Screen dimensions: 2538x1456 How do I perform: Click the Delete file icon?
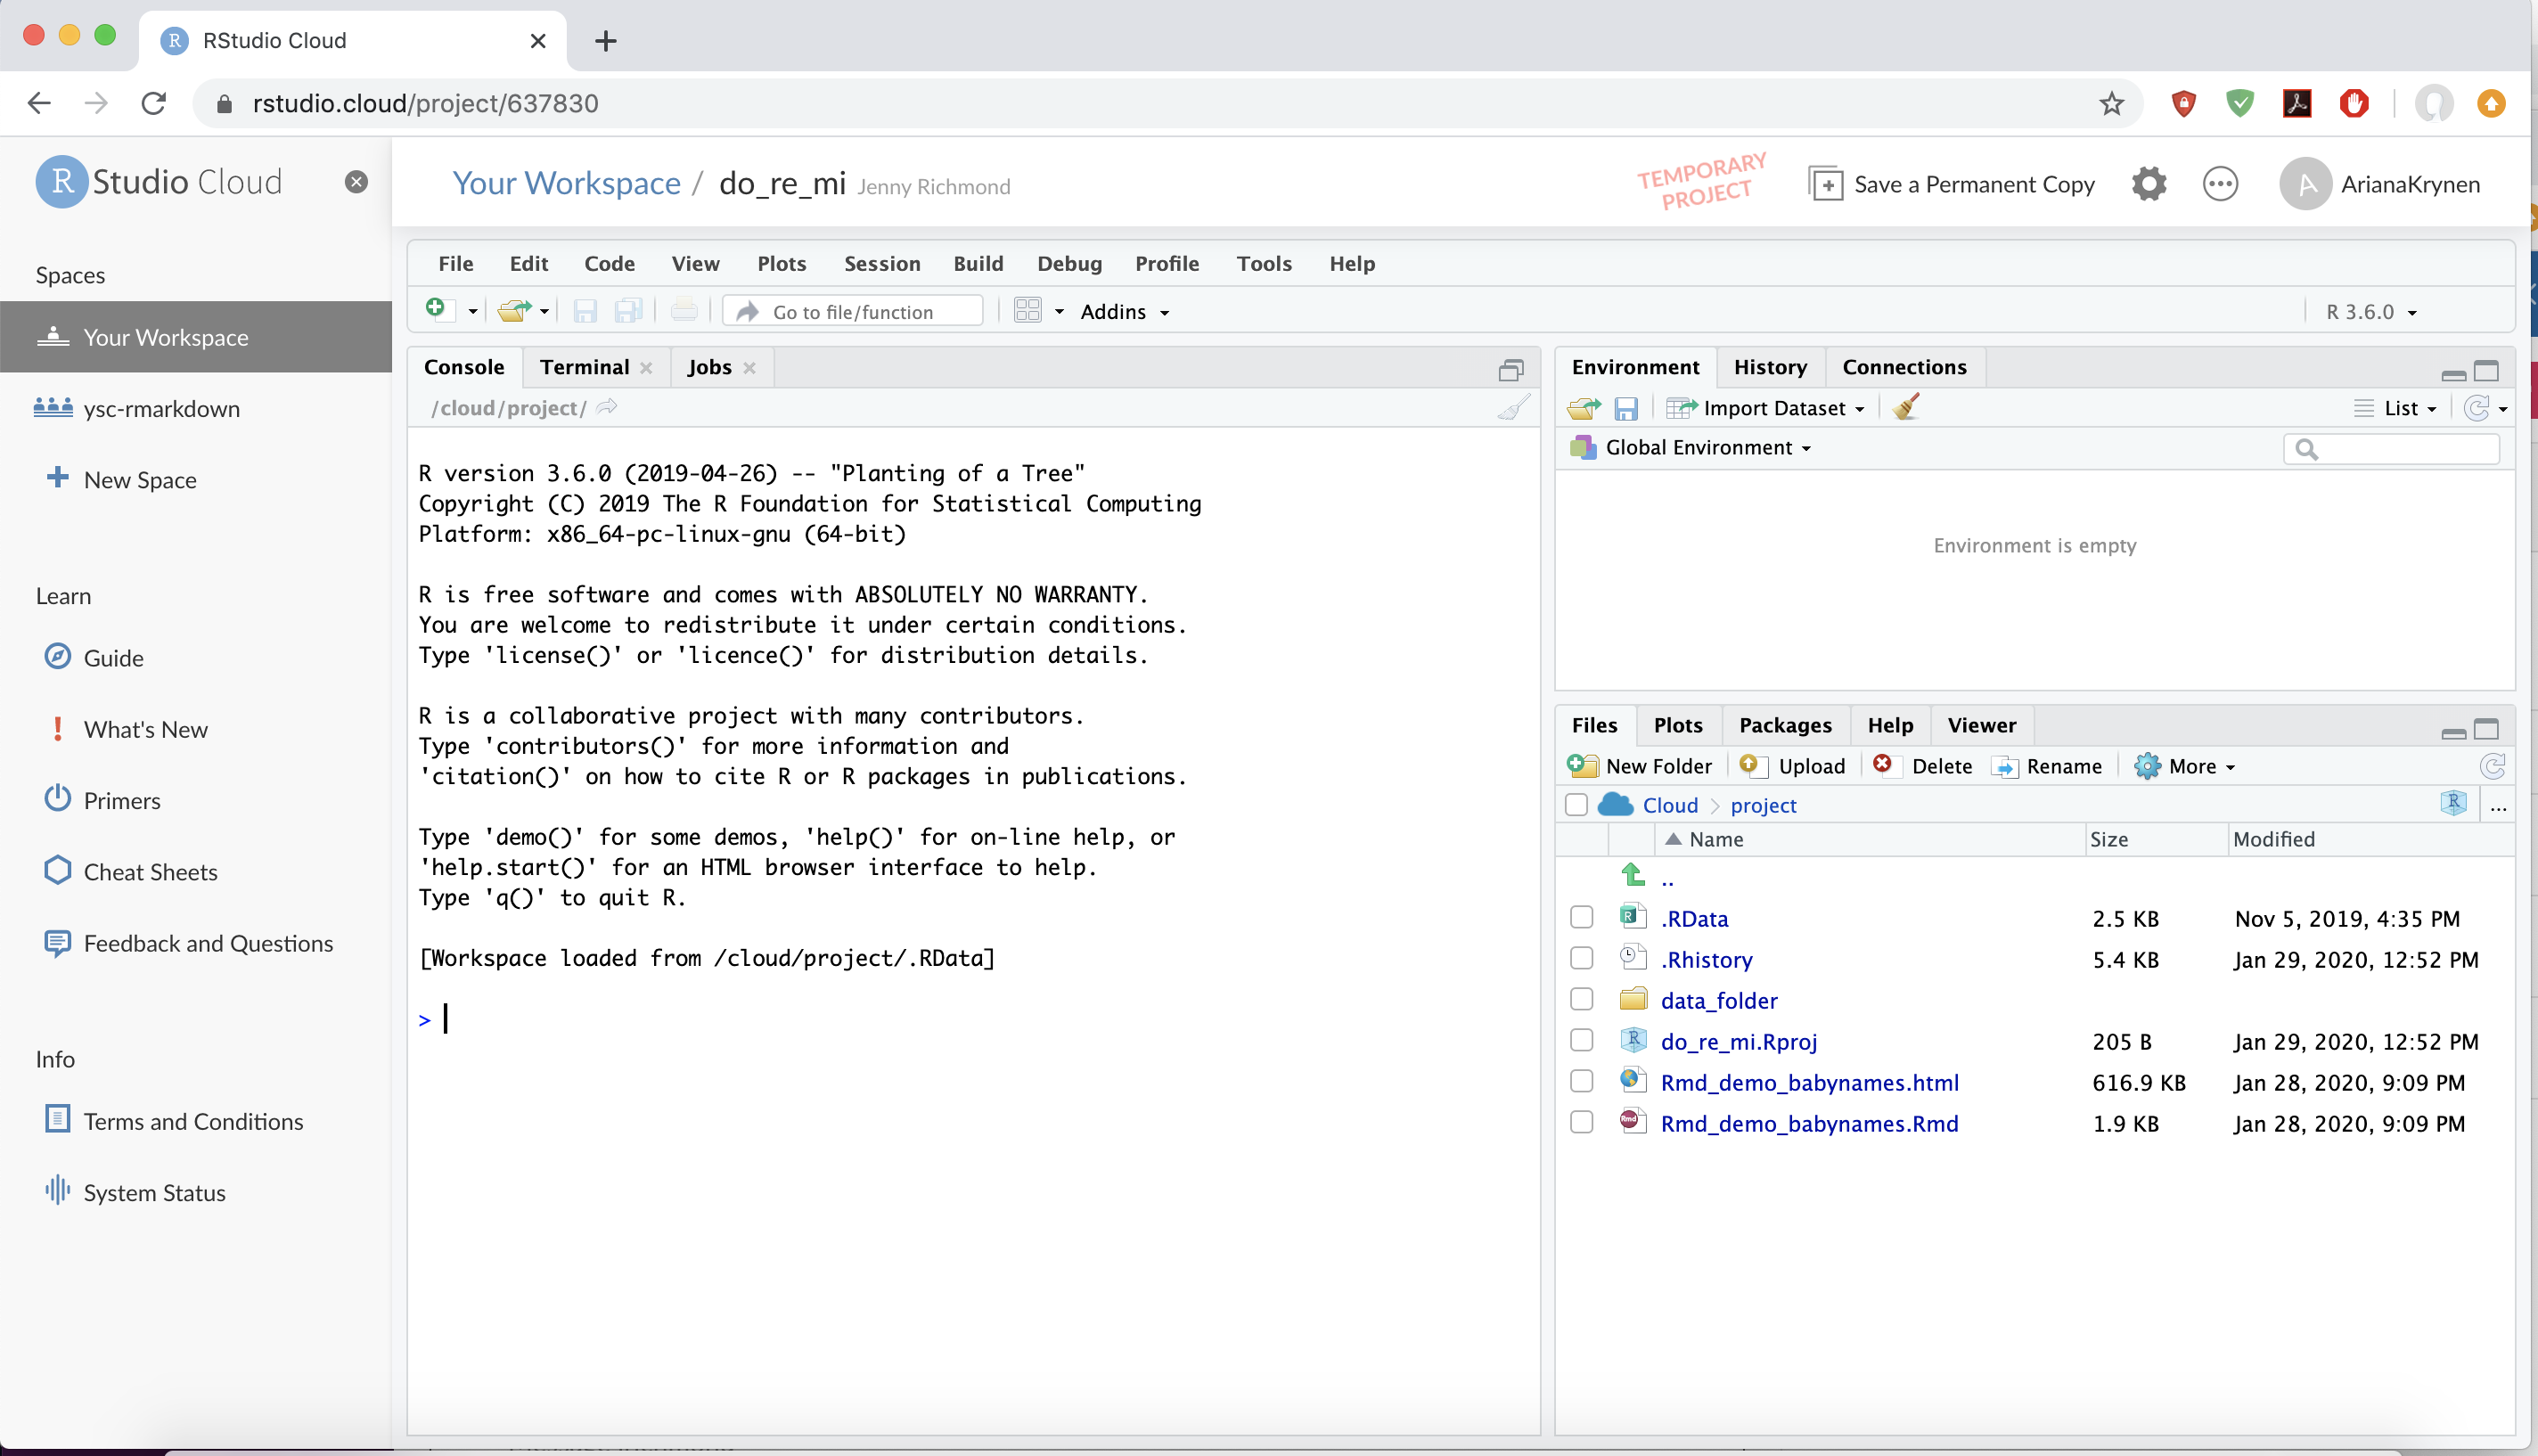[x=1883, y=765]
